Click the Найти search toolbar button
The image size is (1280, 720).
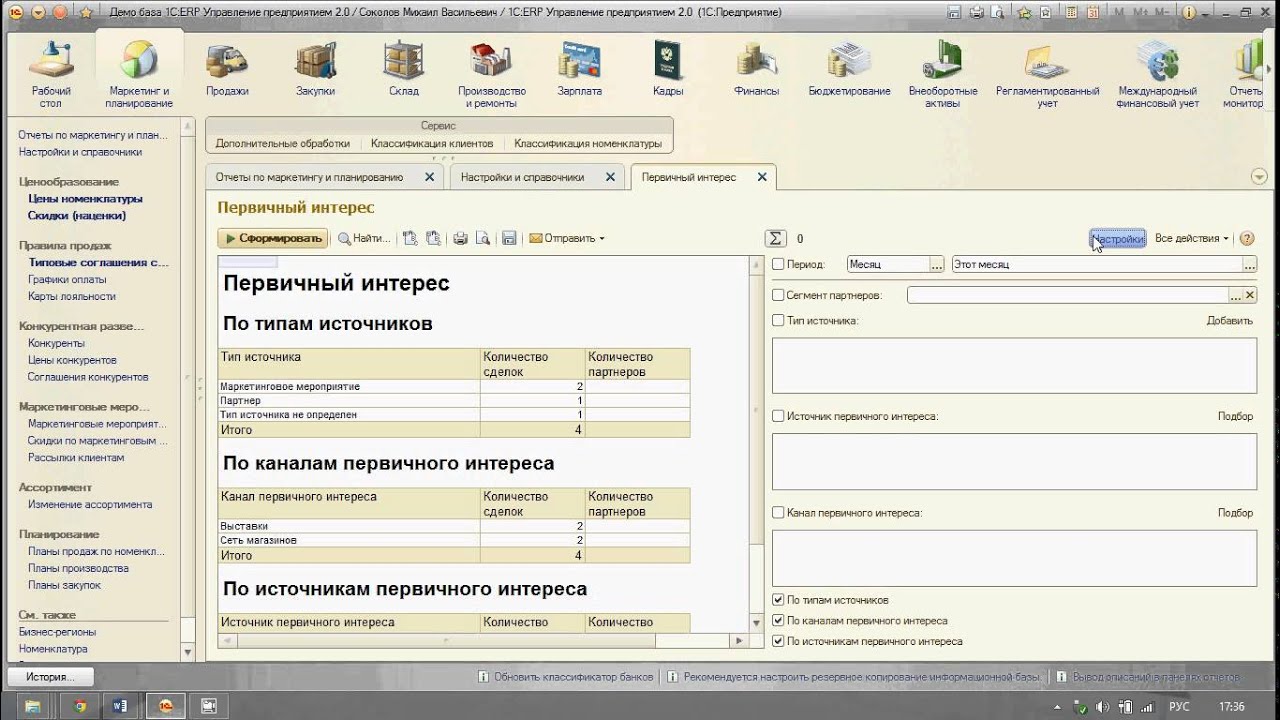click(x=364, y=238)
